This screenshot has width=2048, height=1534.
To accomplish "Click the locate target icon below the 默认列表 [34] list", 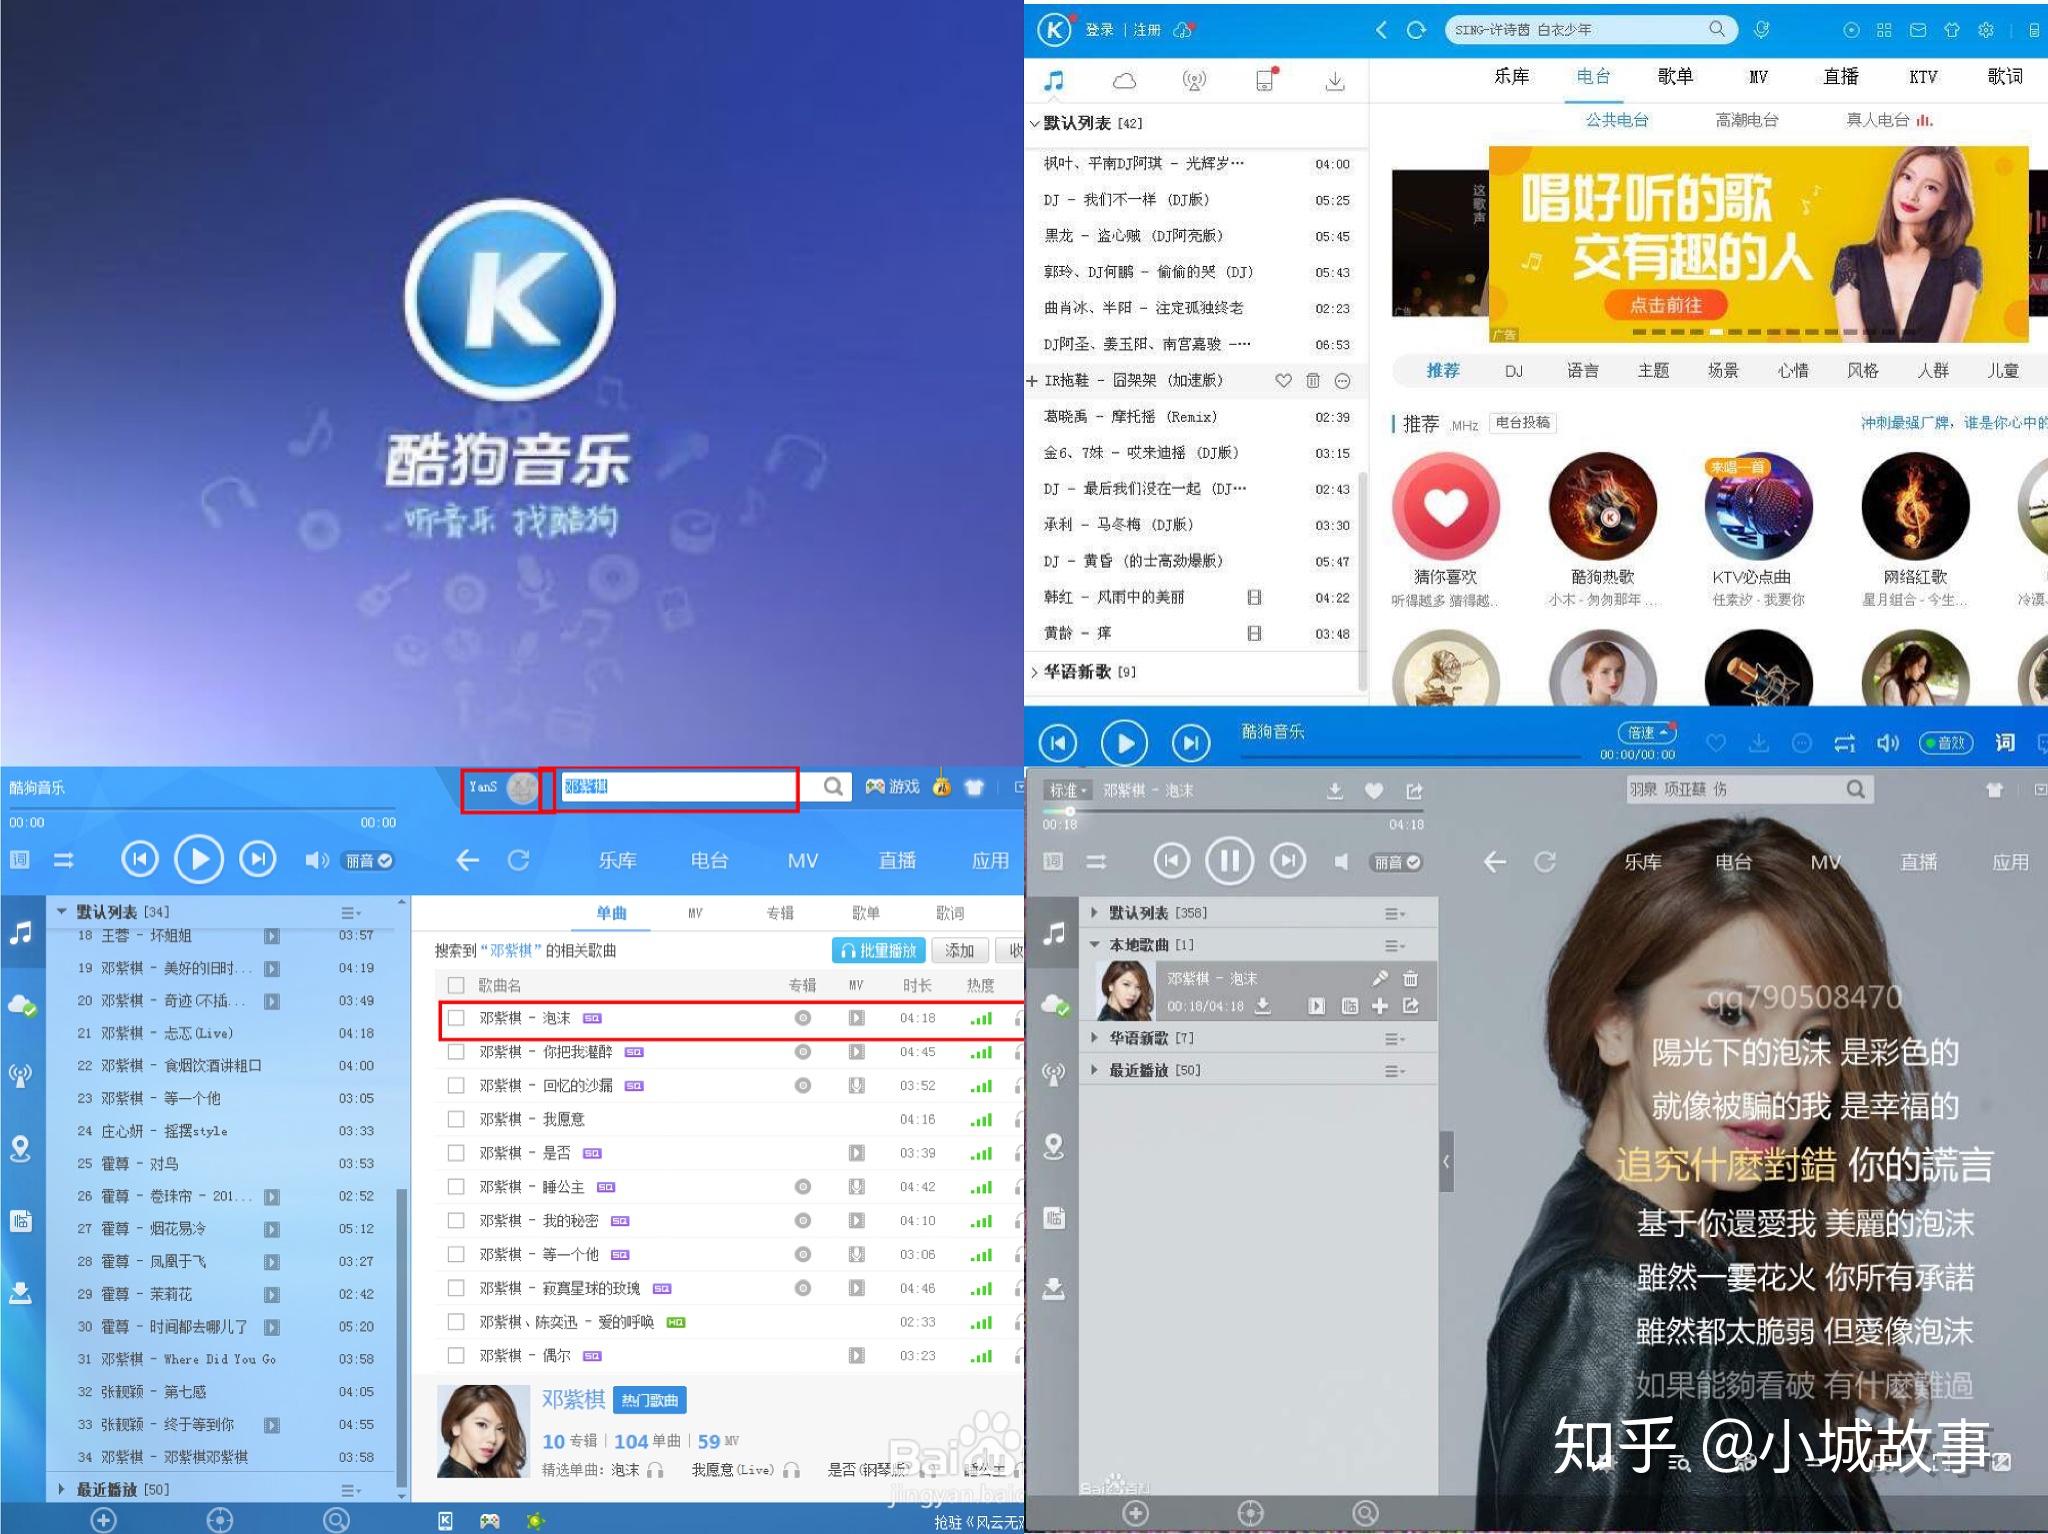I will click(x=219, y=1520).
